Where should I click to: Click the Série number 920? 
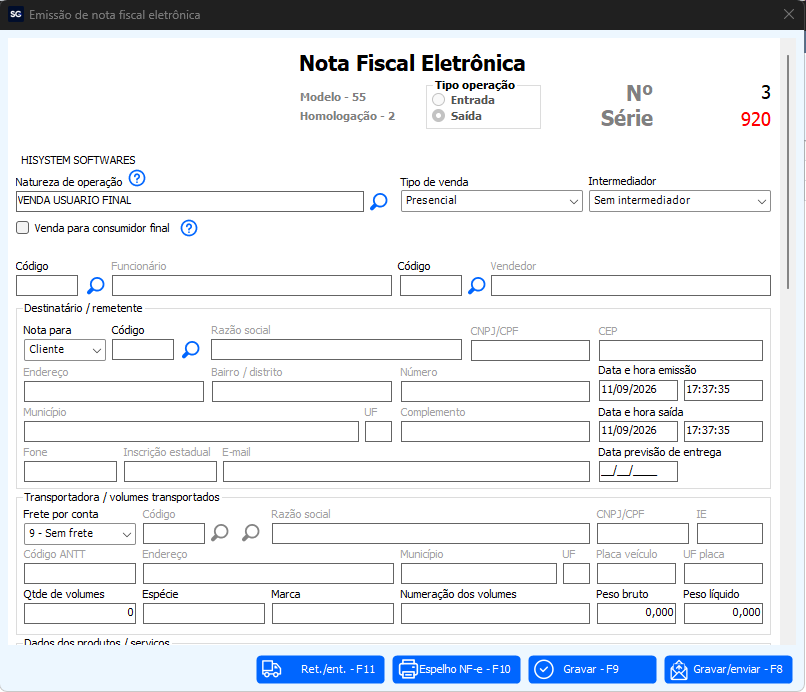pos(755,119)
